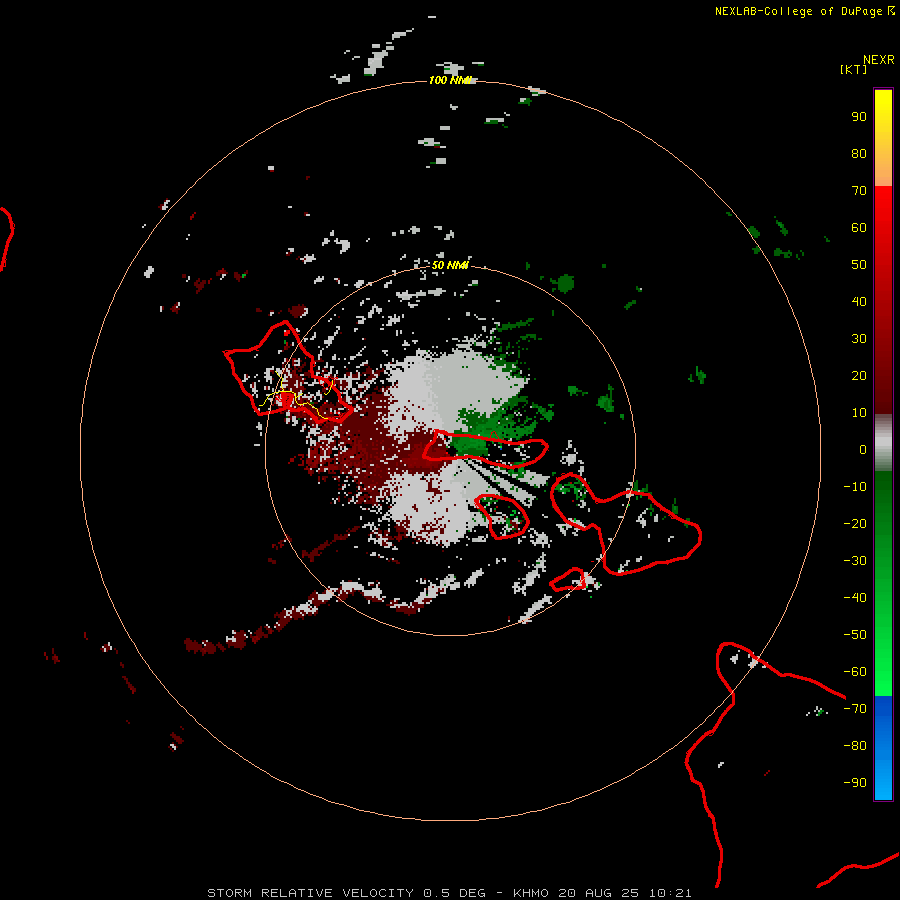Click the blue bottom segment of the color bar
This screenshot has width=900, height=900.
[883, 748]
